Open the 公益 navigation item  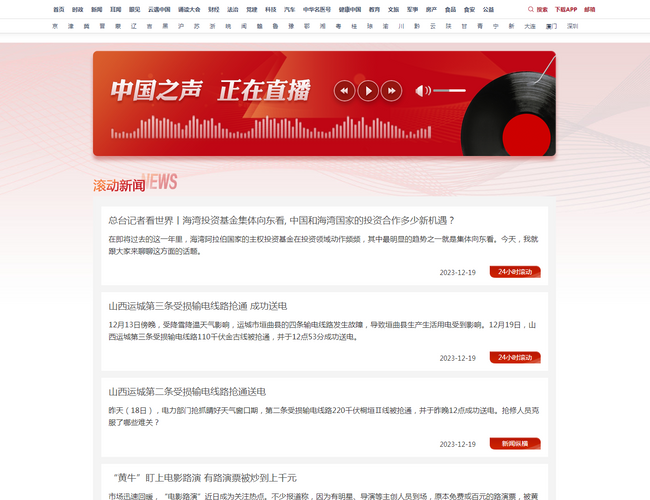(488, 9)
